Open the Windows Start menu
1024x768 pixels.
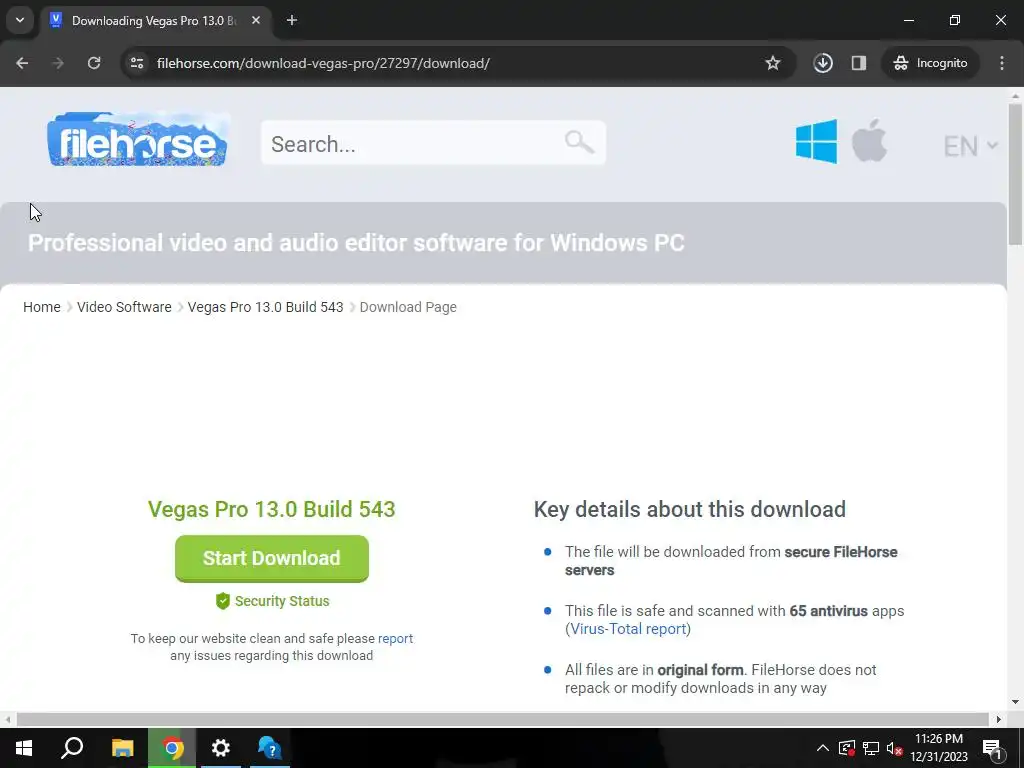point(24,748)
